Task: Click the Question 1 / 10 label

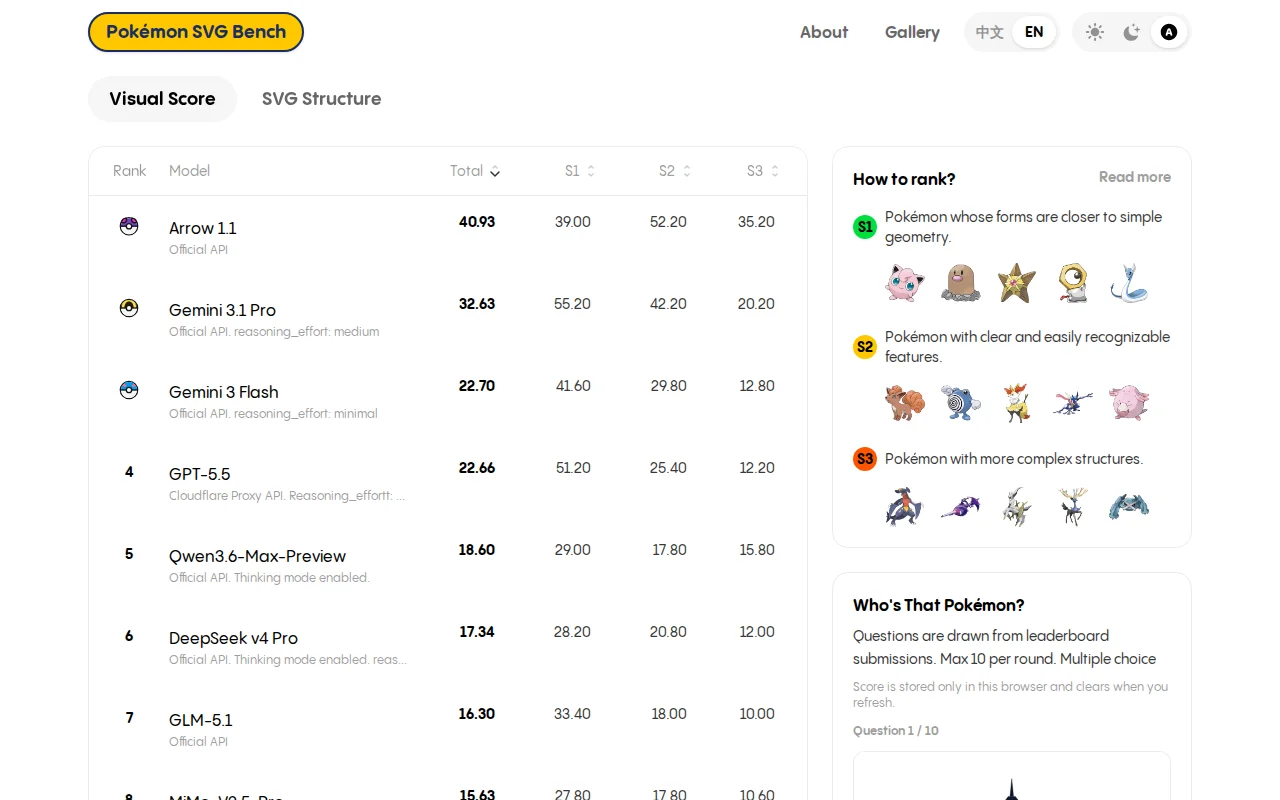Action: 896,731
